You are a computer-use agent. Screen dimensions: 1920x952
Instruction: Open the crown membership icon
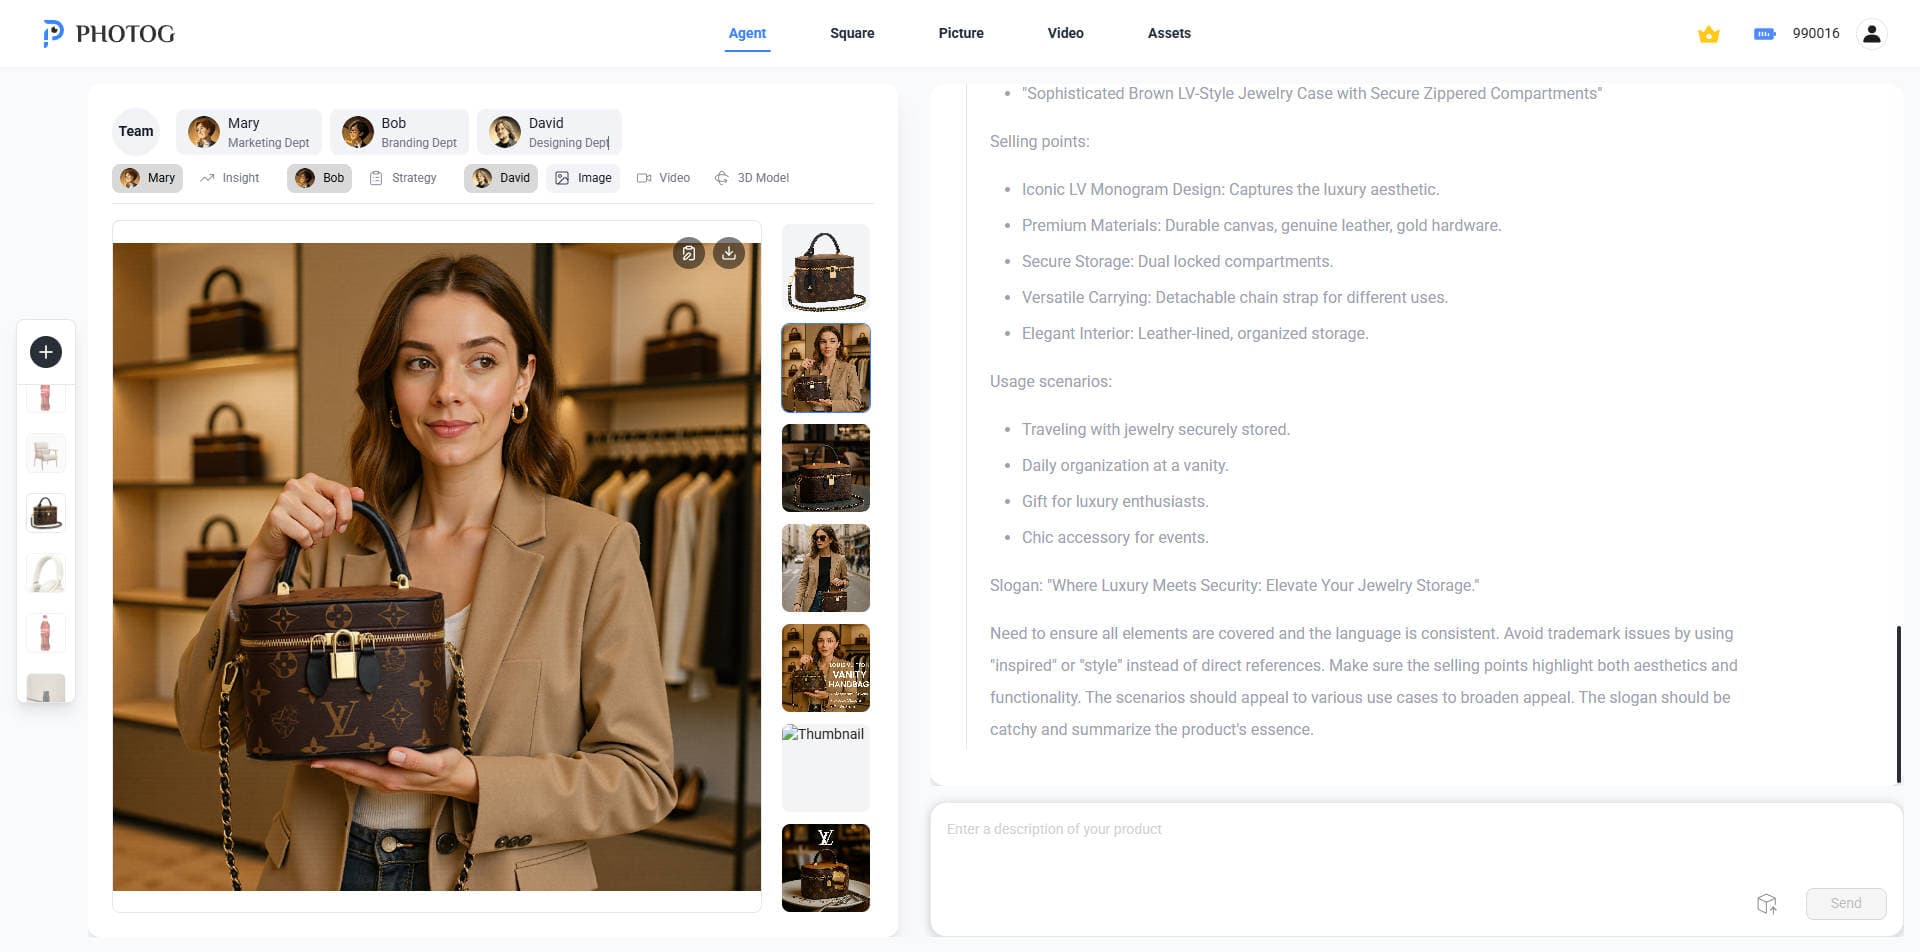pos(1708,34)
